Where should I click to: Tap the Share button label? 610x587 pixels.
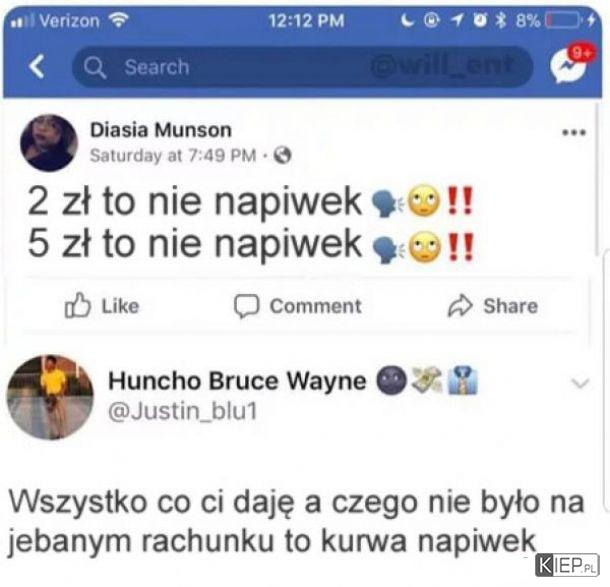tap(510, 306)
